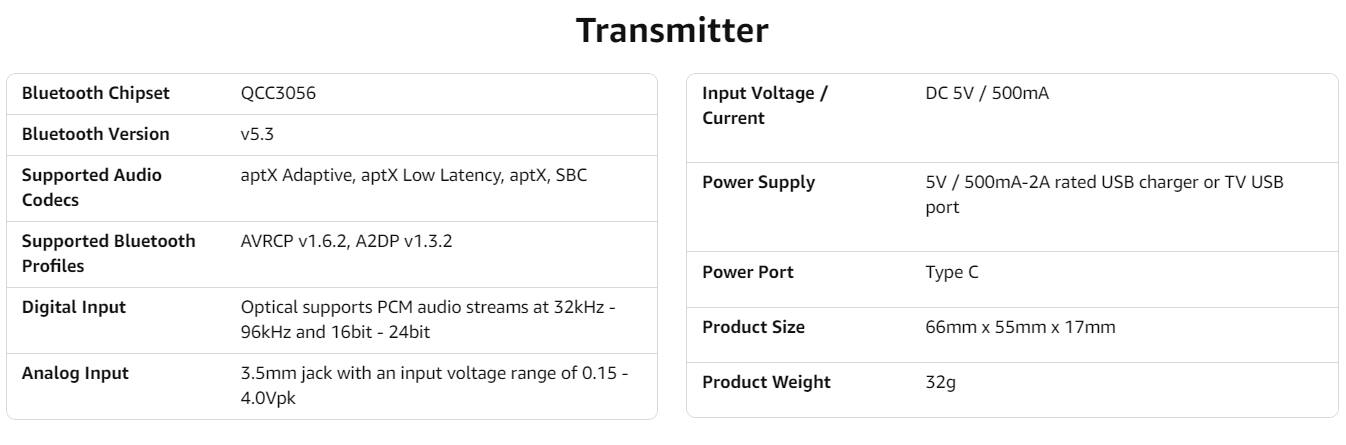Click the Analog Input label
This screenshot has height=445, width=1346.
pyautogui.click(x=75, y=373)
